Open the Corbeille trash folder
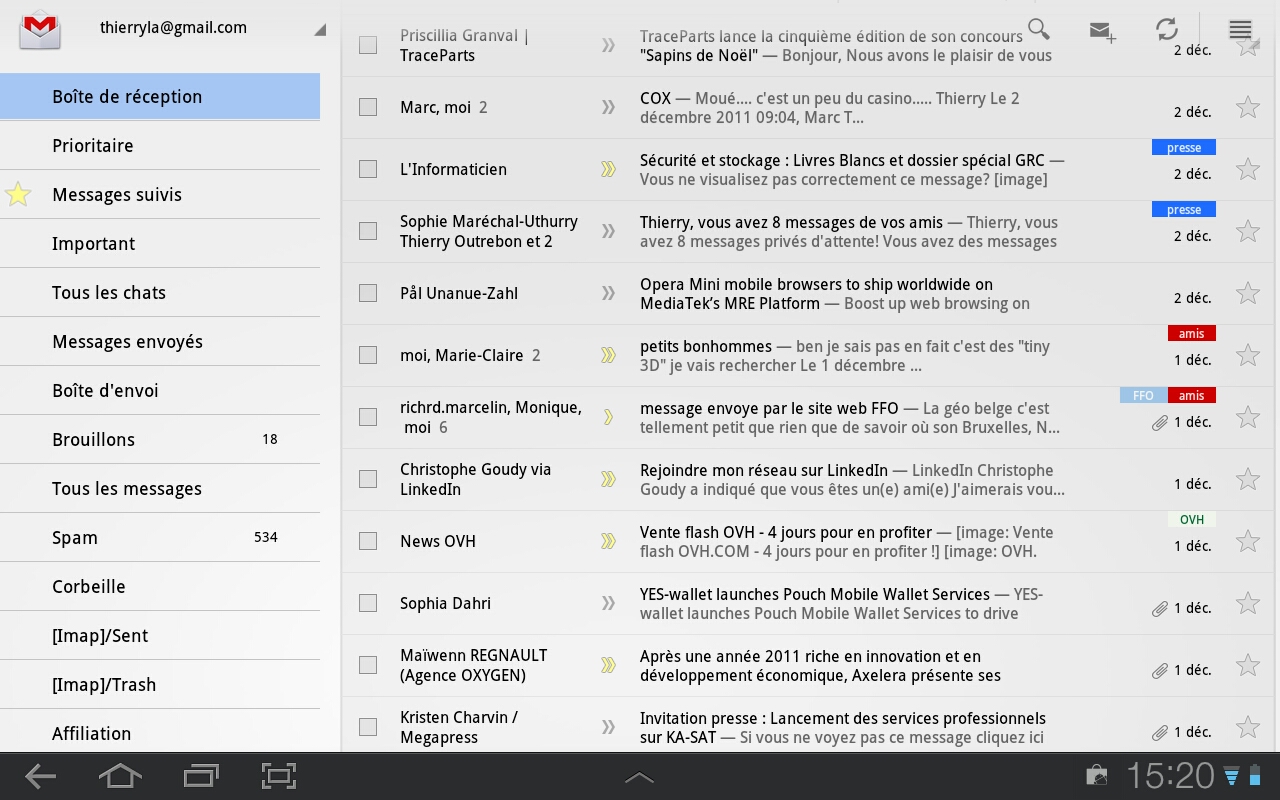 click(160, 587)
